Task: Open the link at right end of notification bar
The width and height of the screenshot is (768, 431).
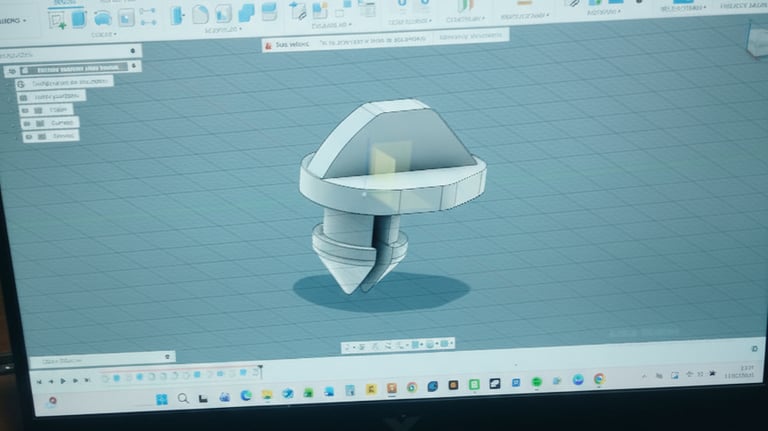Action: pyautogui.click(x=470, y=36)
